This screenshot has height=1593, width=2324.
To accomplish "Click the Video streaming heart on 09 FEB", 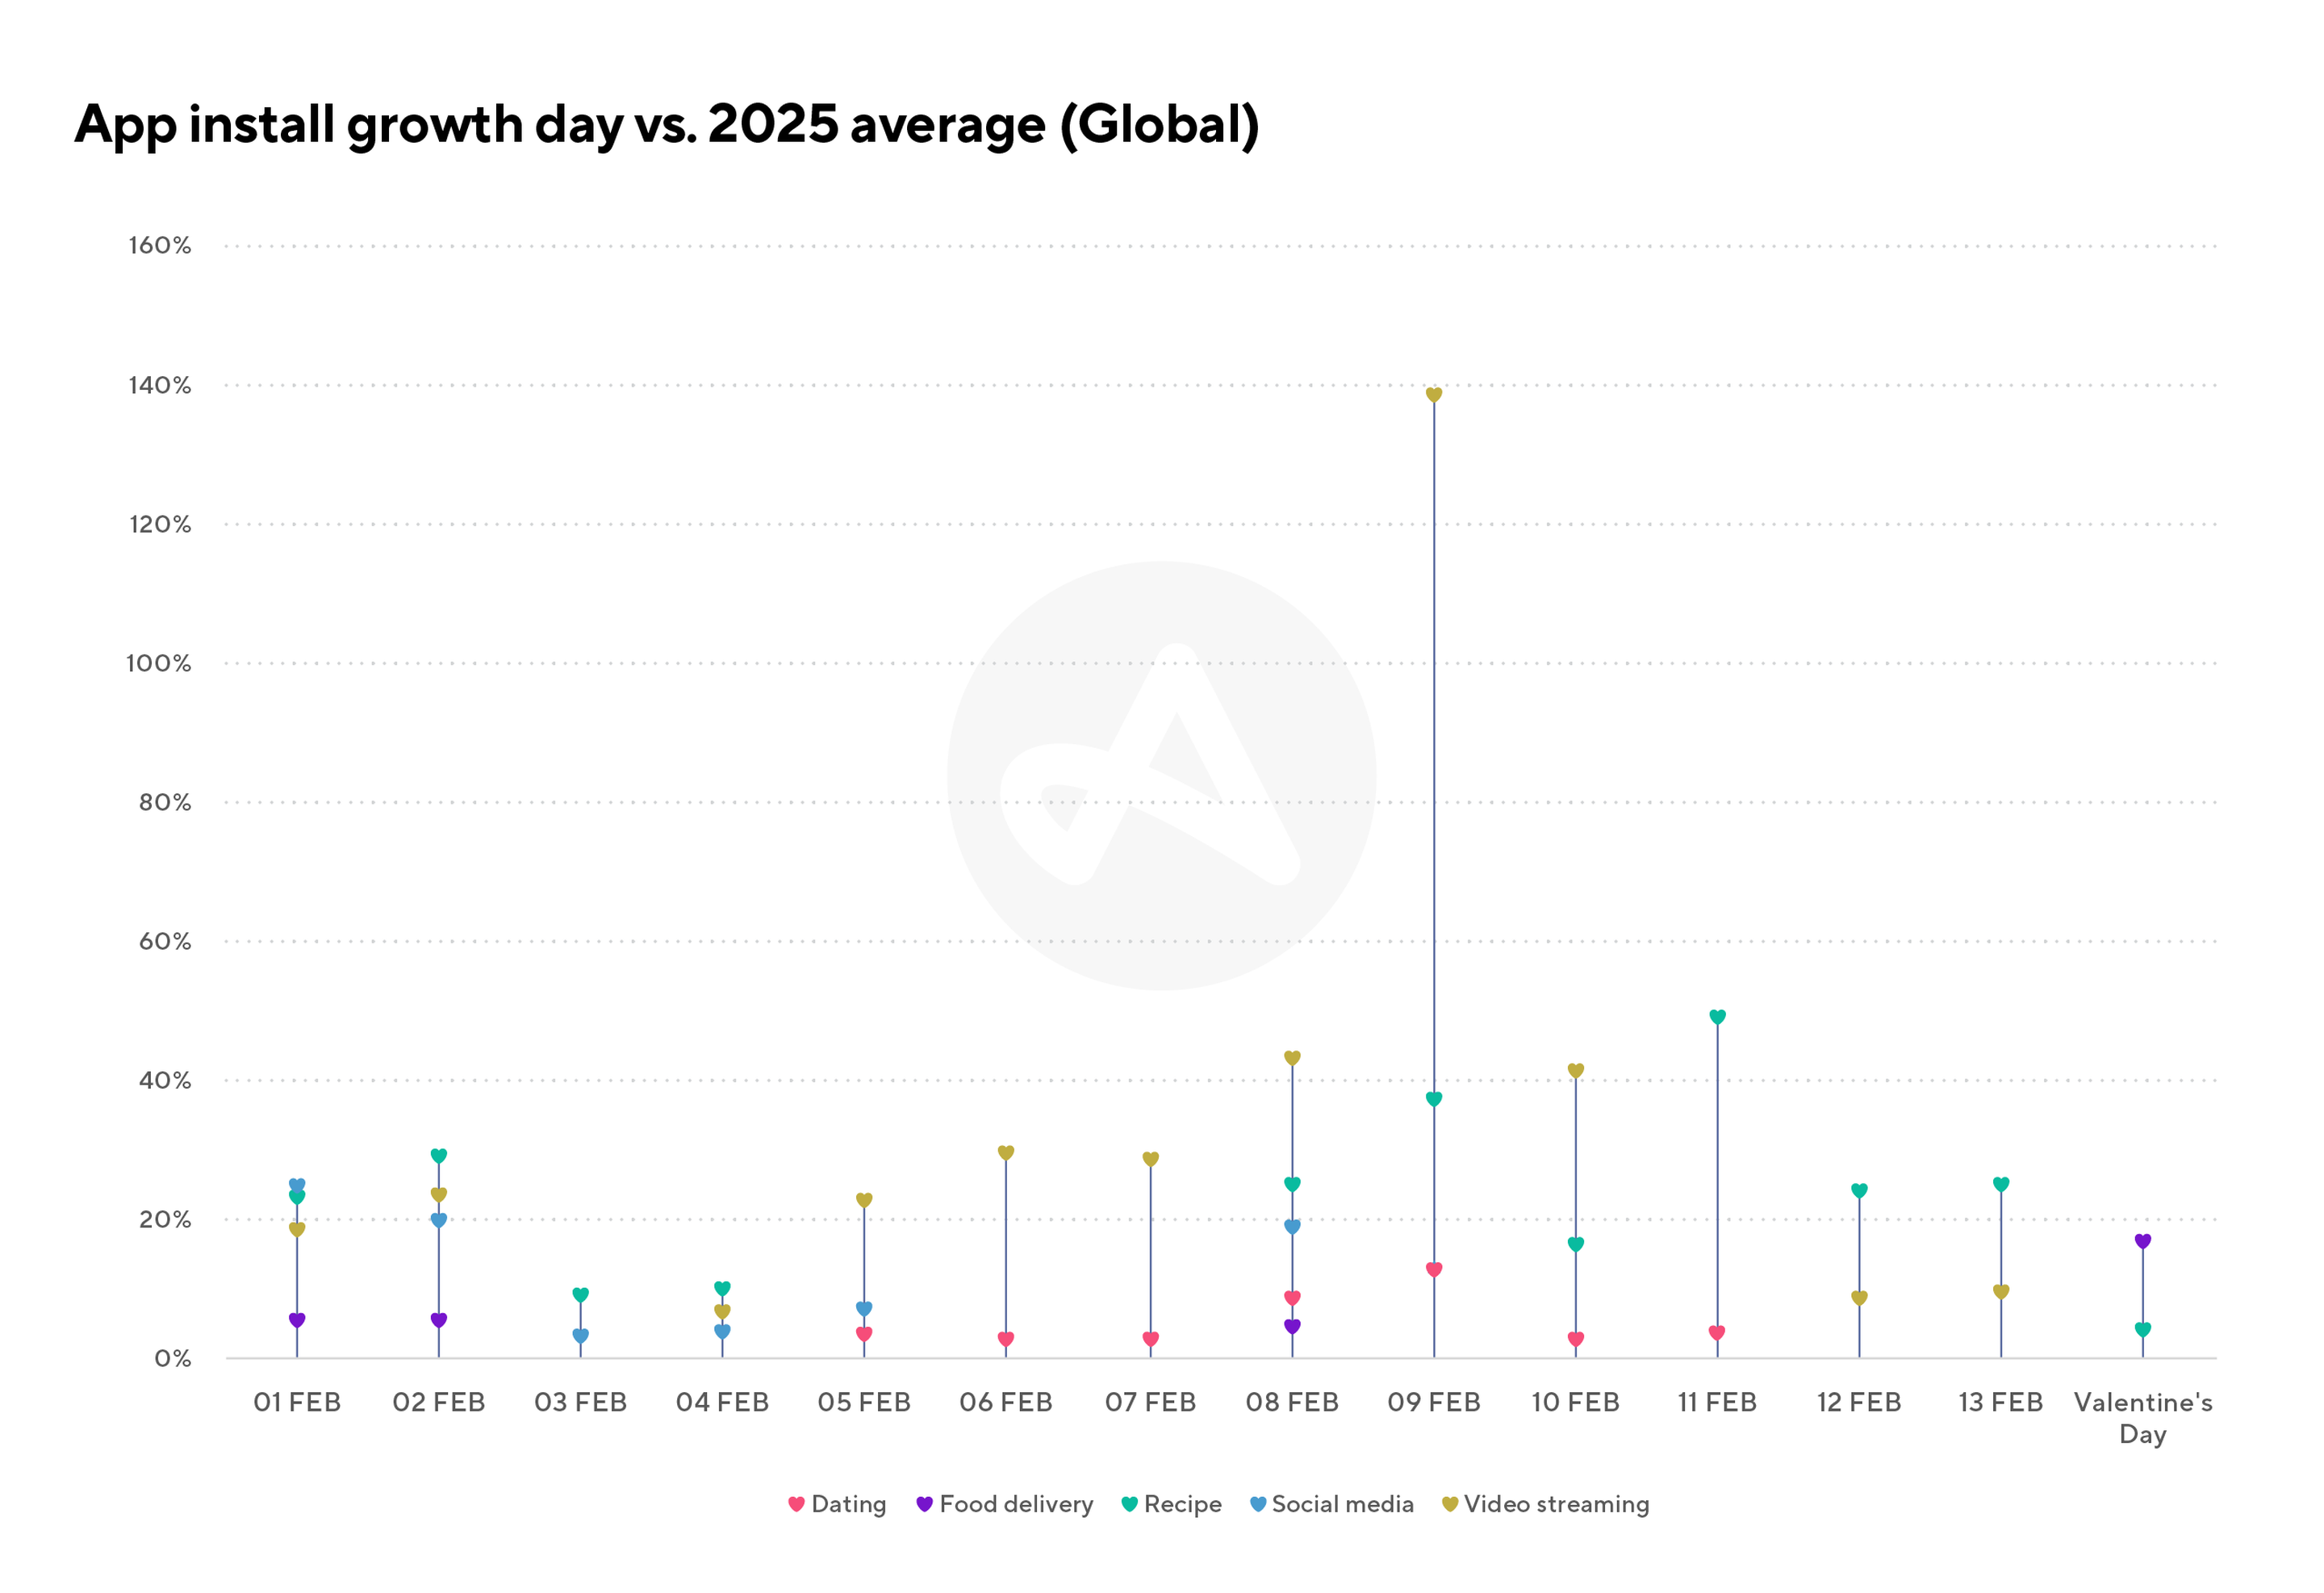I will pyautogui.click(x=1433, y=395).
